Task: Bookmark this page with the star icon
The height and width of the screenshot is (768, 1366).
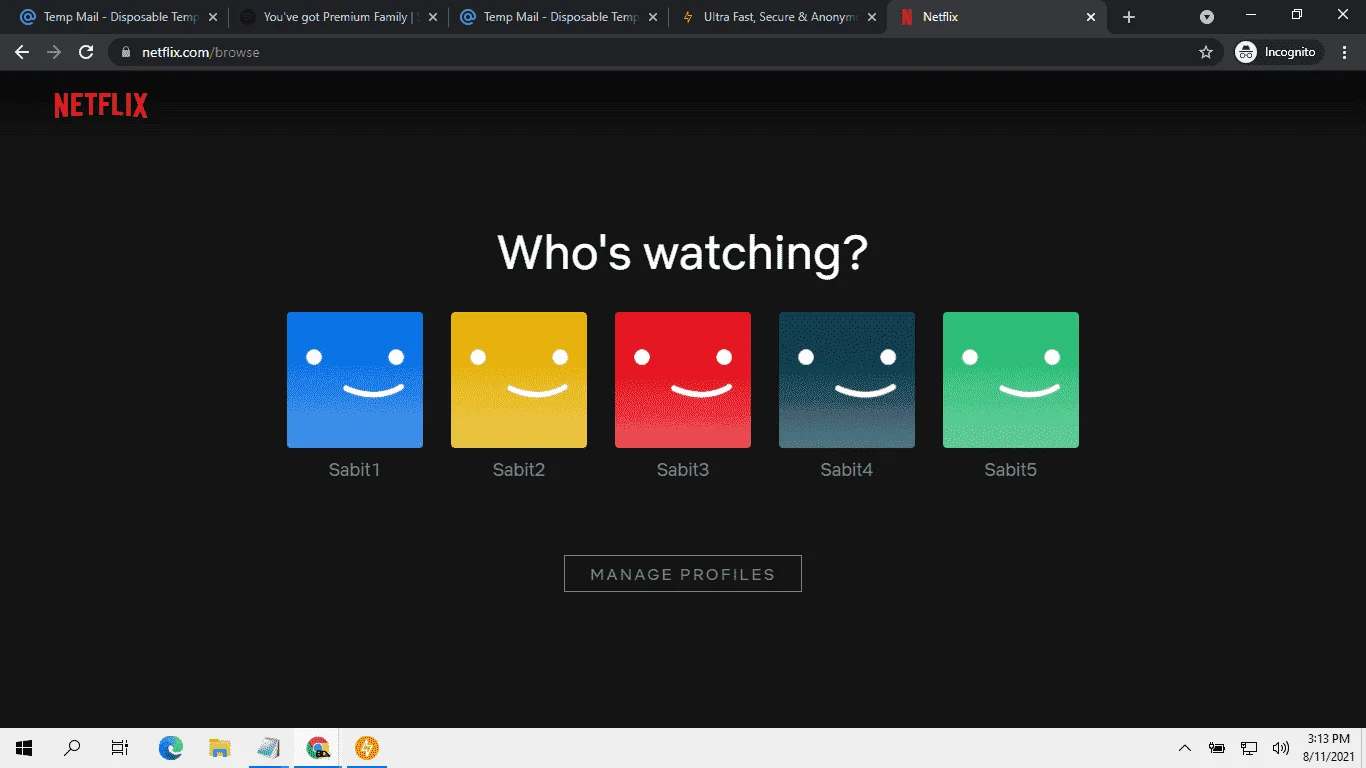Action: [1205, 52]
